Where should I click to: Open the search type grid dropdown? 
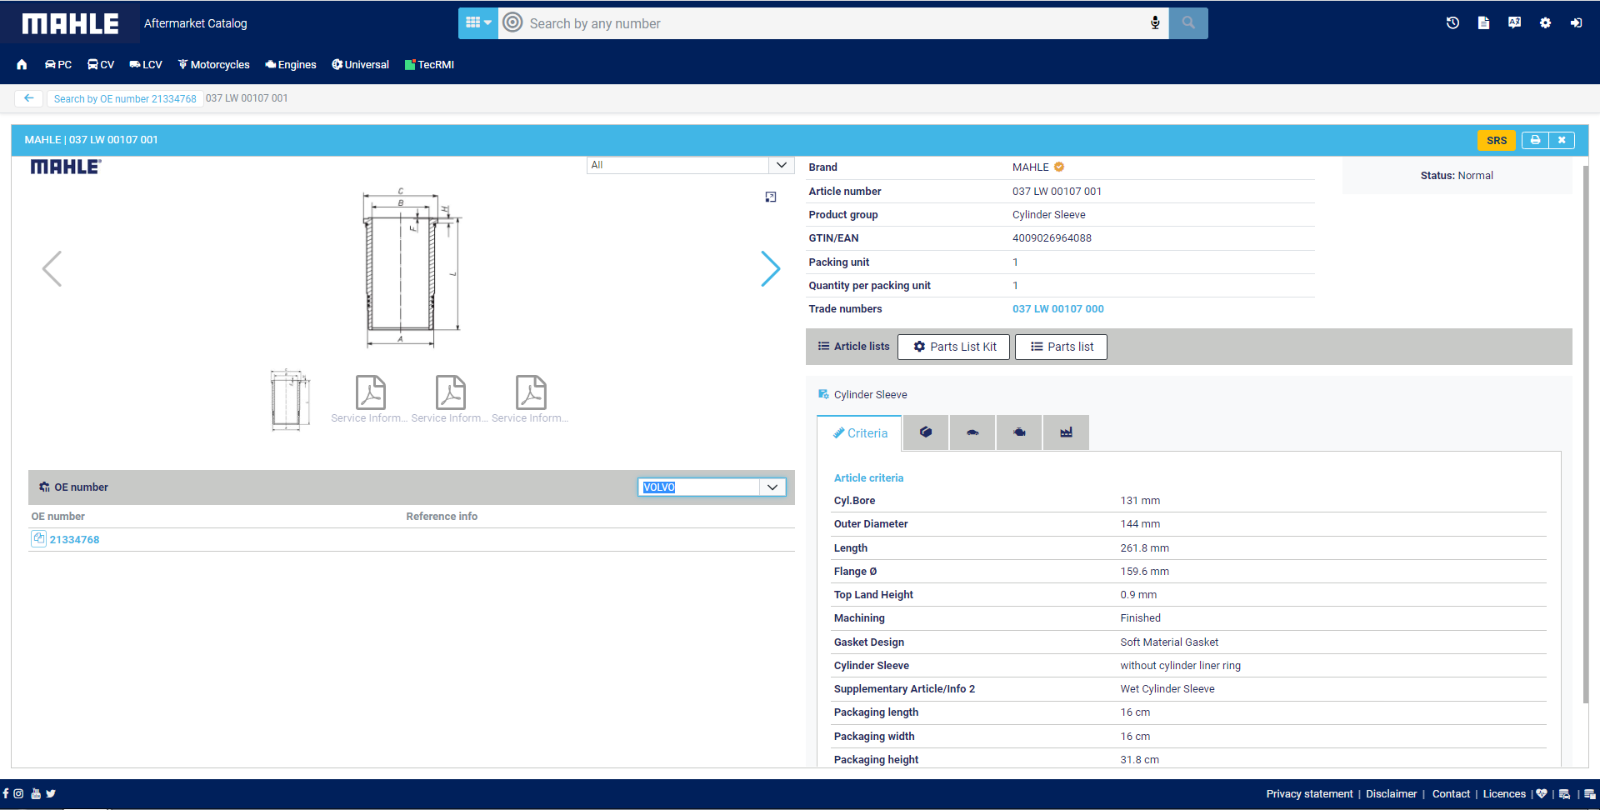478,23
